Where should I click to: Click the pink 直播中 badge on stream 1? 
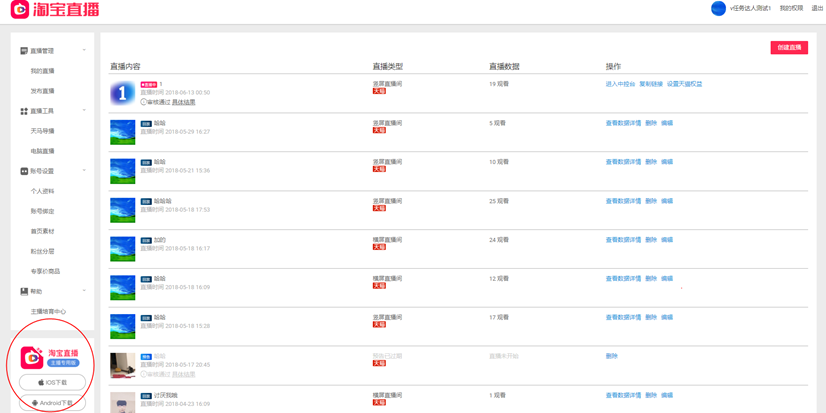pyautogui.click(x=149, y=84)
